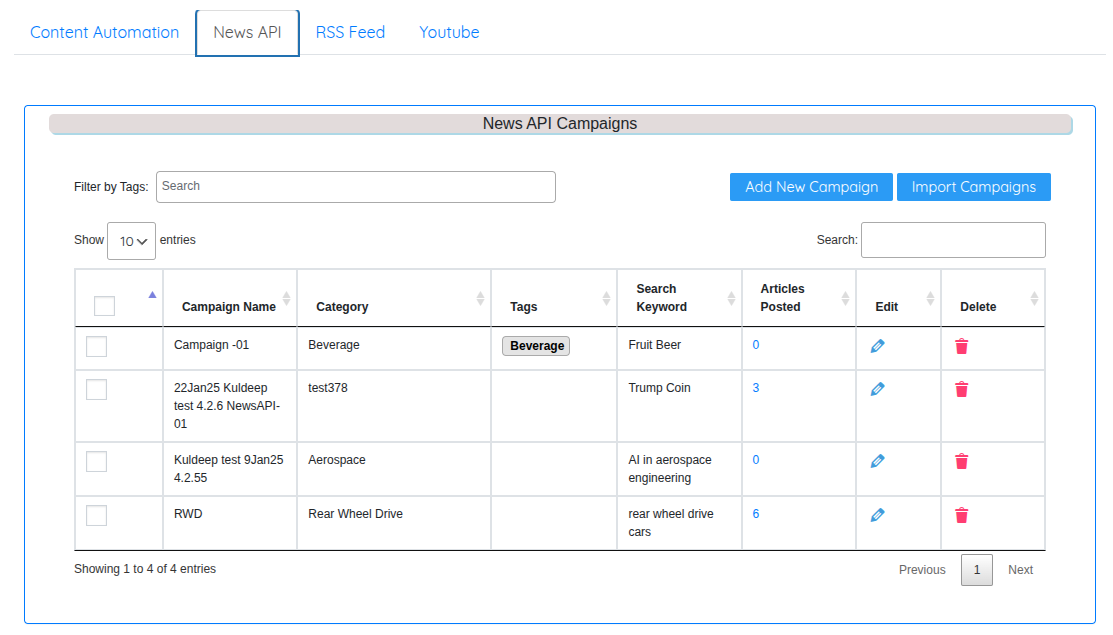Delete the Trump Coin campaign row
The height and width of the screenshot is (635, 1113).
[961, 389]
